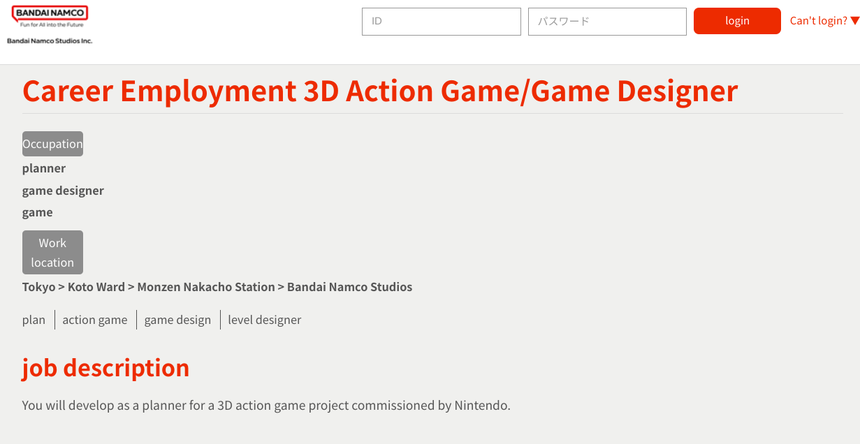
Task: Click the Work location label badge
Action: coord(53,252)
